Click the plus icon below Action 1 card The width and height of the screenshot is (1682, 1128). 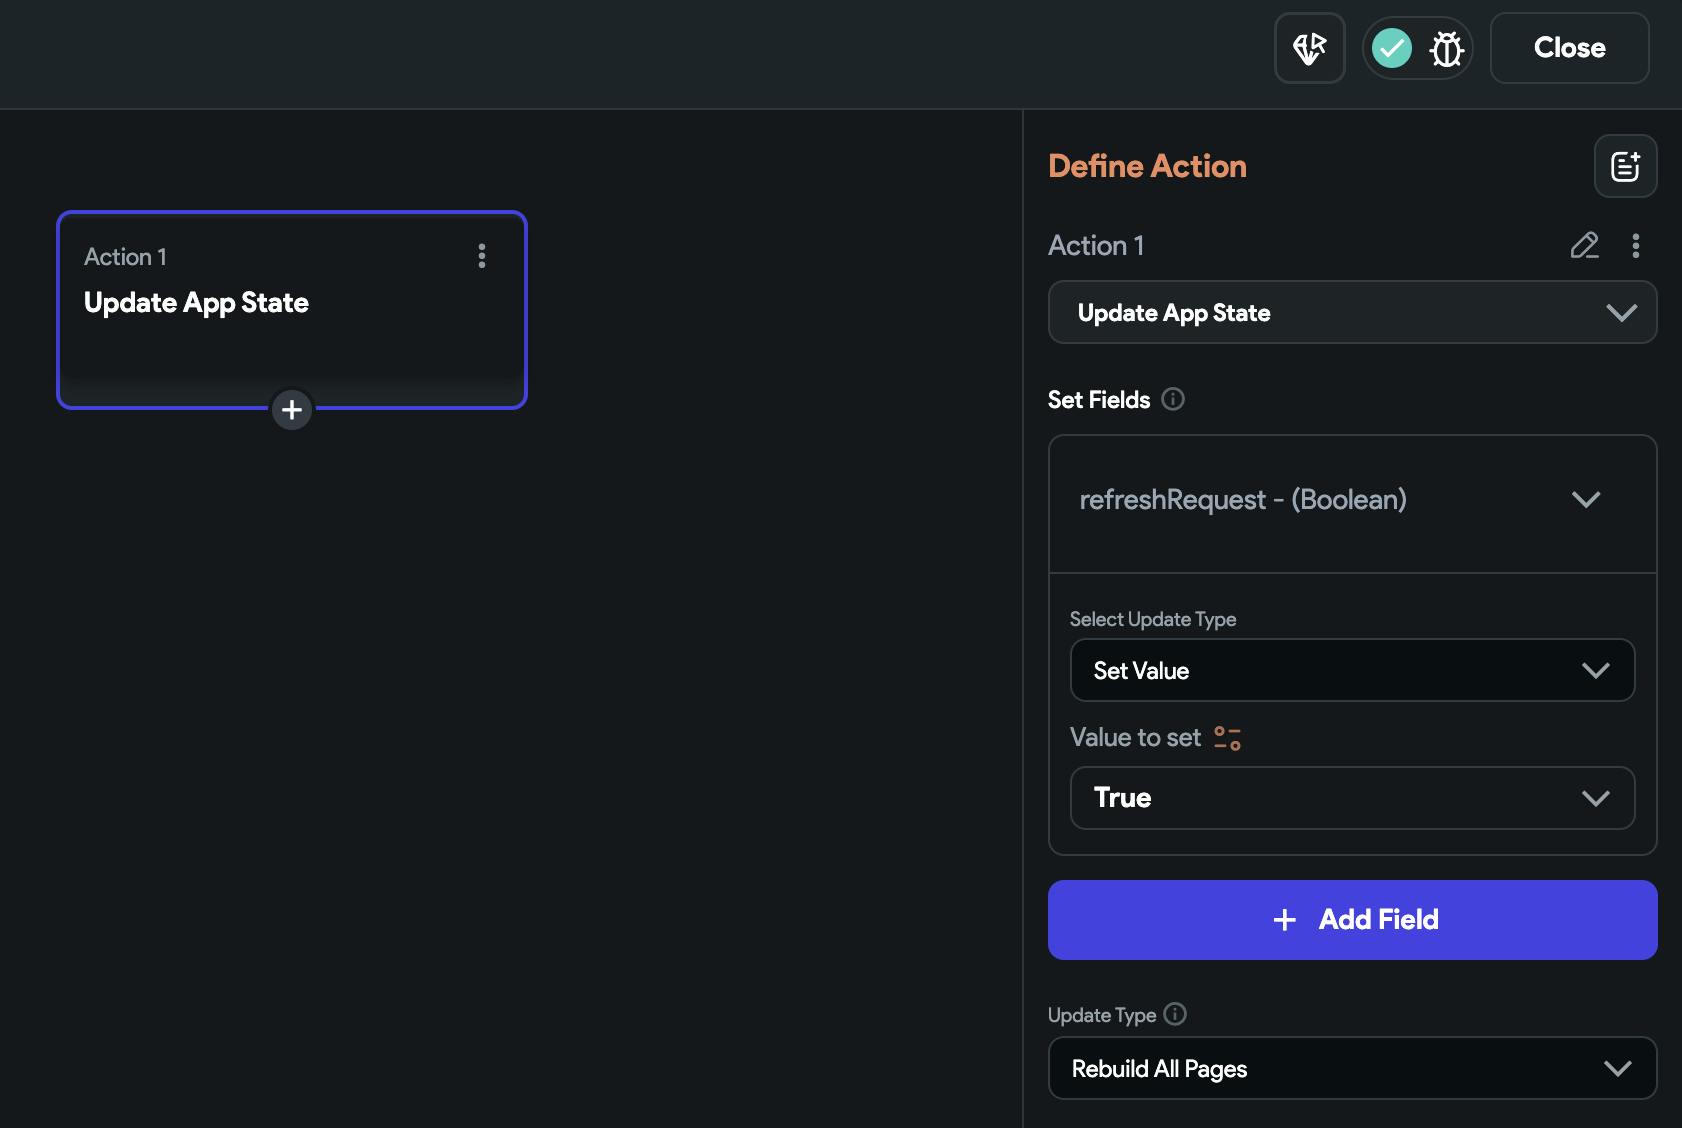pyautogui.click(x=292, y=410)
